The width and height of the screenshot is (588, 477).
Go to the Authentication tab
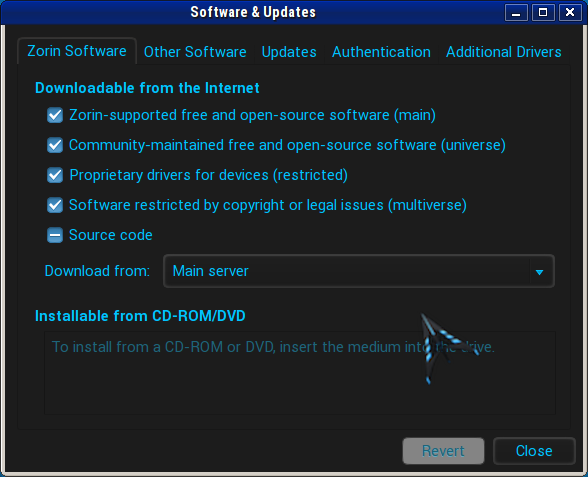pyautogui.click(x=381, y=52)
